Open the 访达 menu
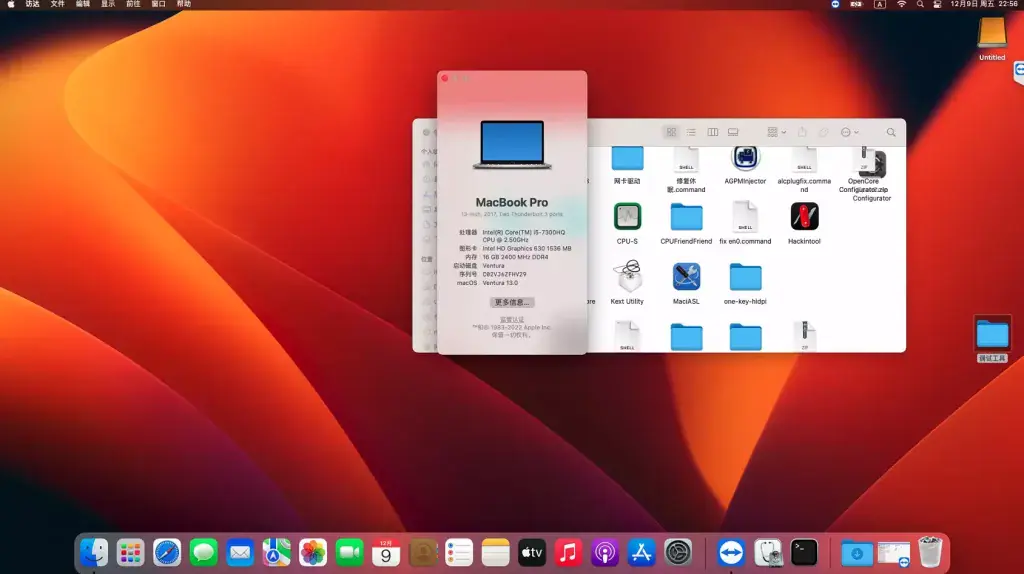The height and width of the screenshot is (574, 1024). (x=32, y=4)
